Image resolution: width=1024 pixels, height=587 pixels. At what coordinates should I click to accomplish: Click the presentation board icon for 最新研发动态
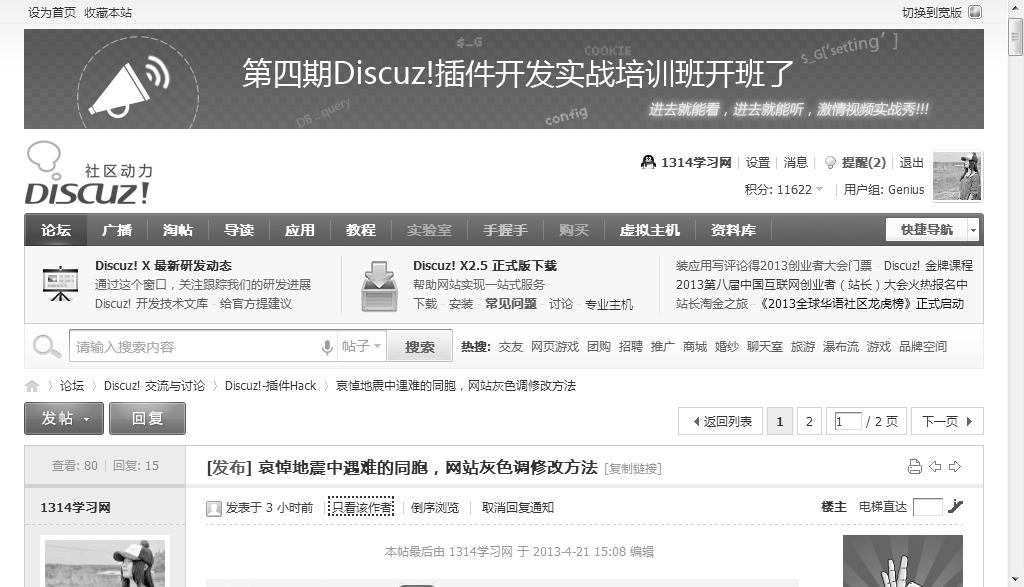click(x=60, y=283)
